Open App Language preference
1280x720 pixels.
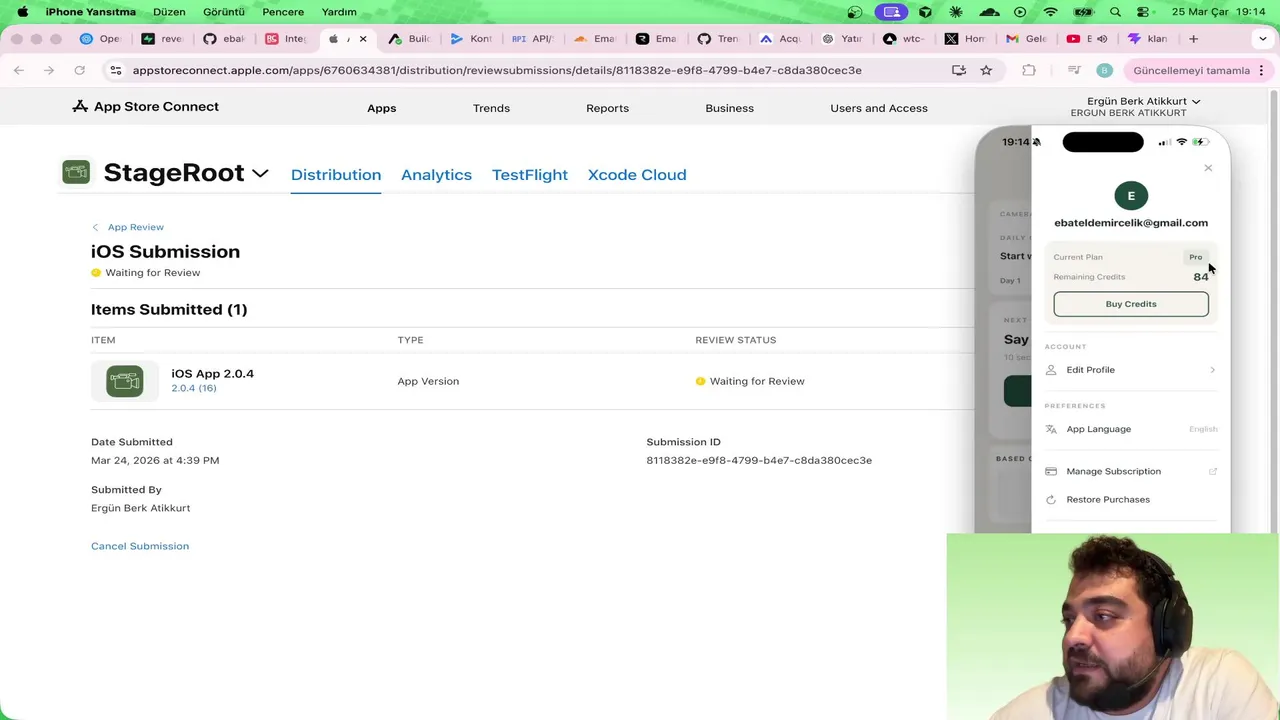pos(1131,429)
